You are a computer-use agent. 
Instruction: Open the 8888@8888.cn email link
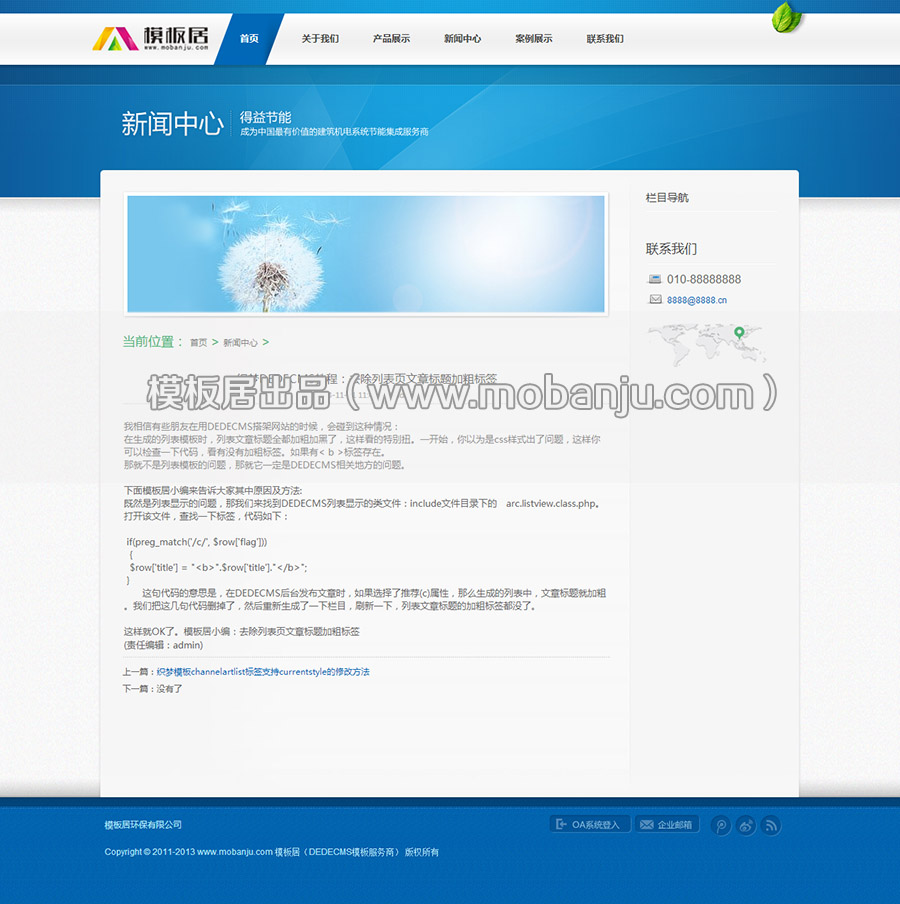click(697, 300)
